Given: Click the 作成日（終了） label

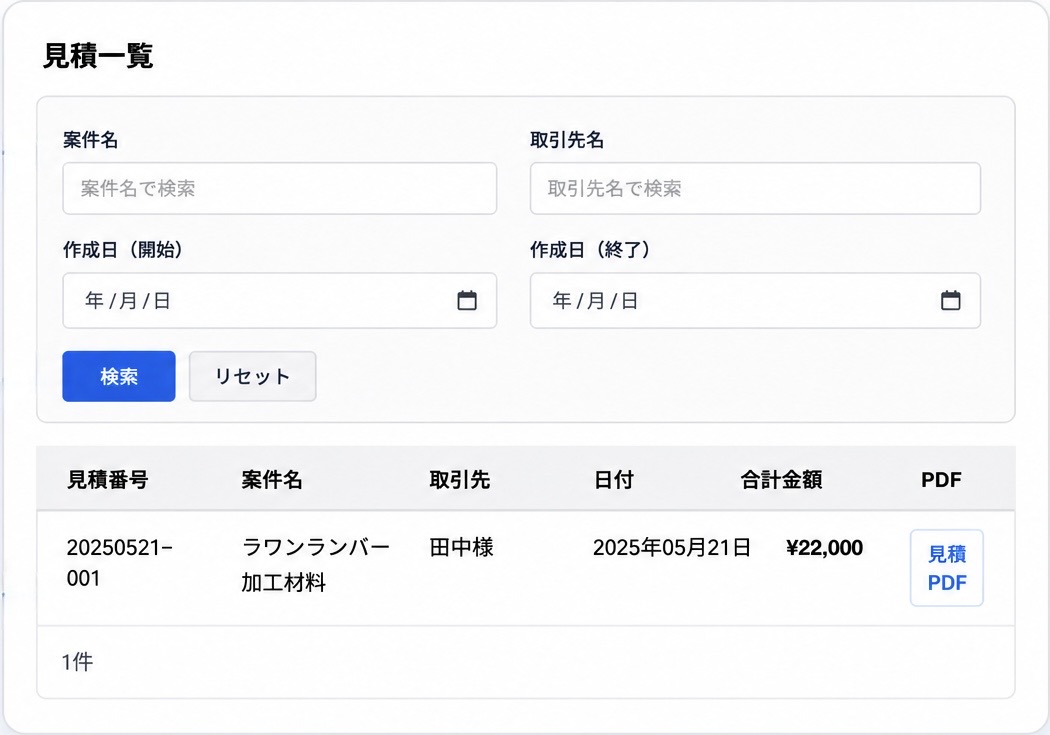Looking at the screenshot, I should point(591,250).
